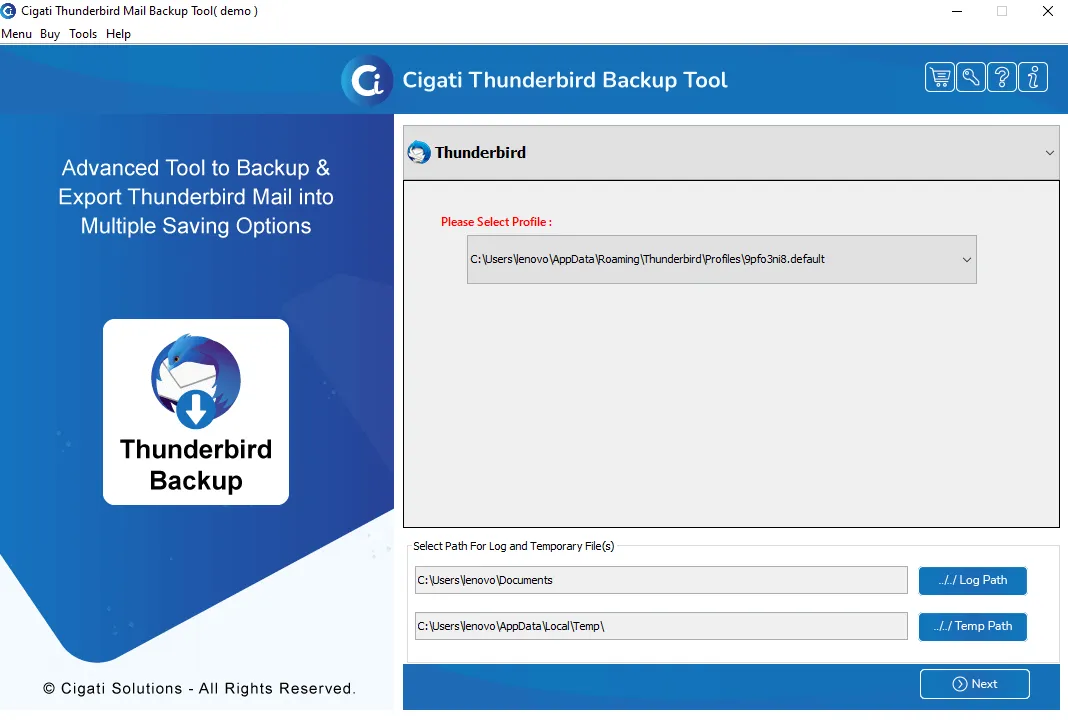Click the log path field C:\Users\lenovo\Documents
Screen dimensions: 1068x720
(x=661, y=580)
